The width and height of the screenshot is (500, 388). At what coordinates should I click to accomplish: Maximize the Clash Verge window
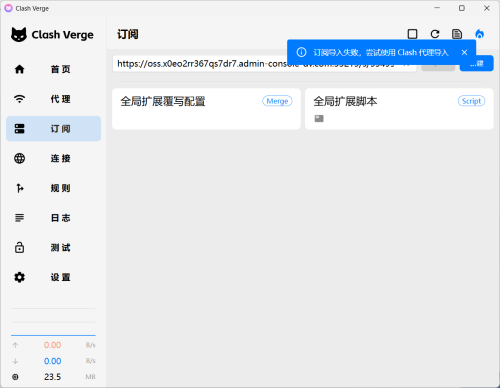[462, 8]
